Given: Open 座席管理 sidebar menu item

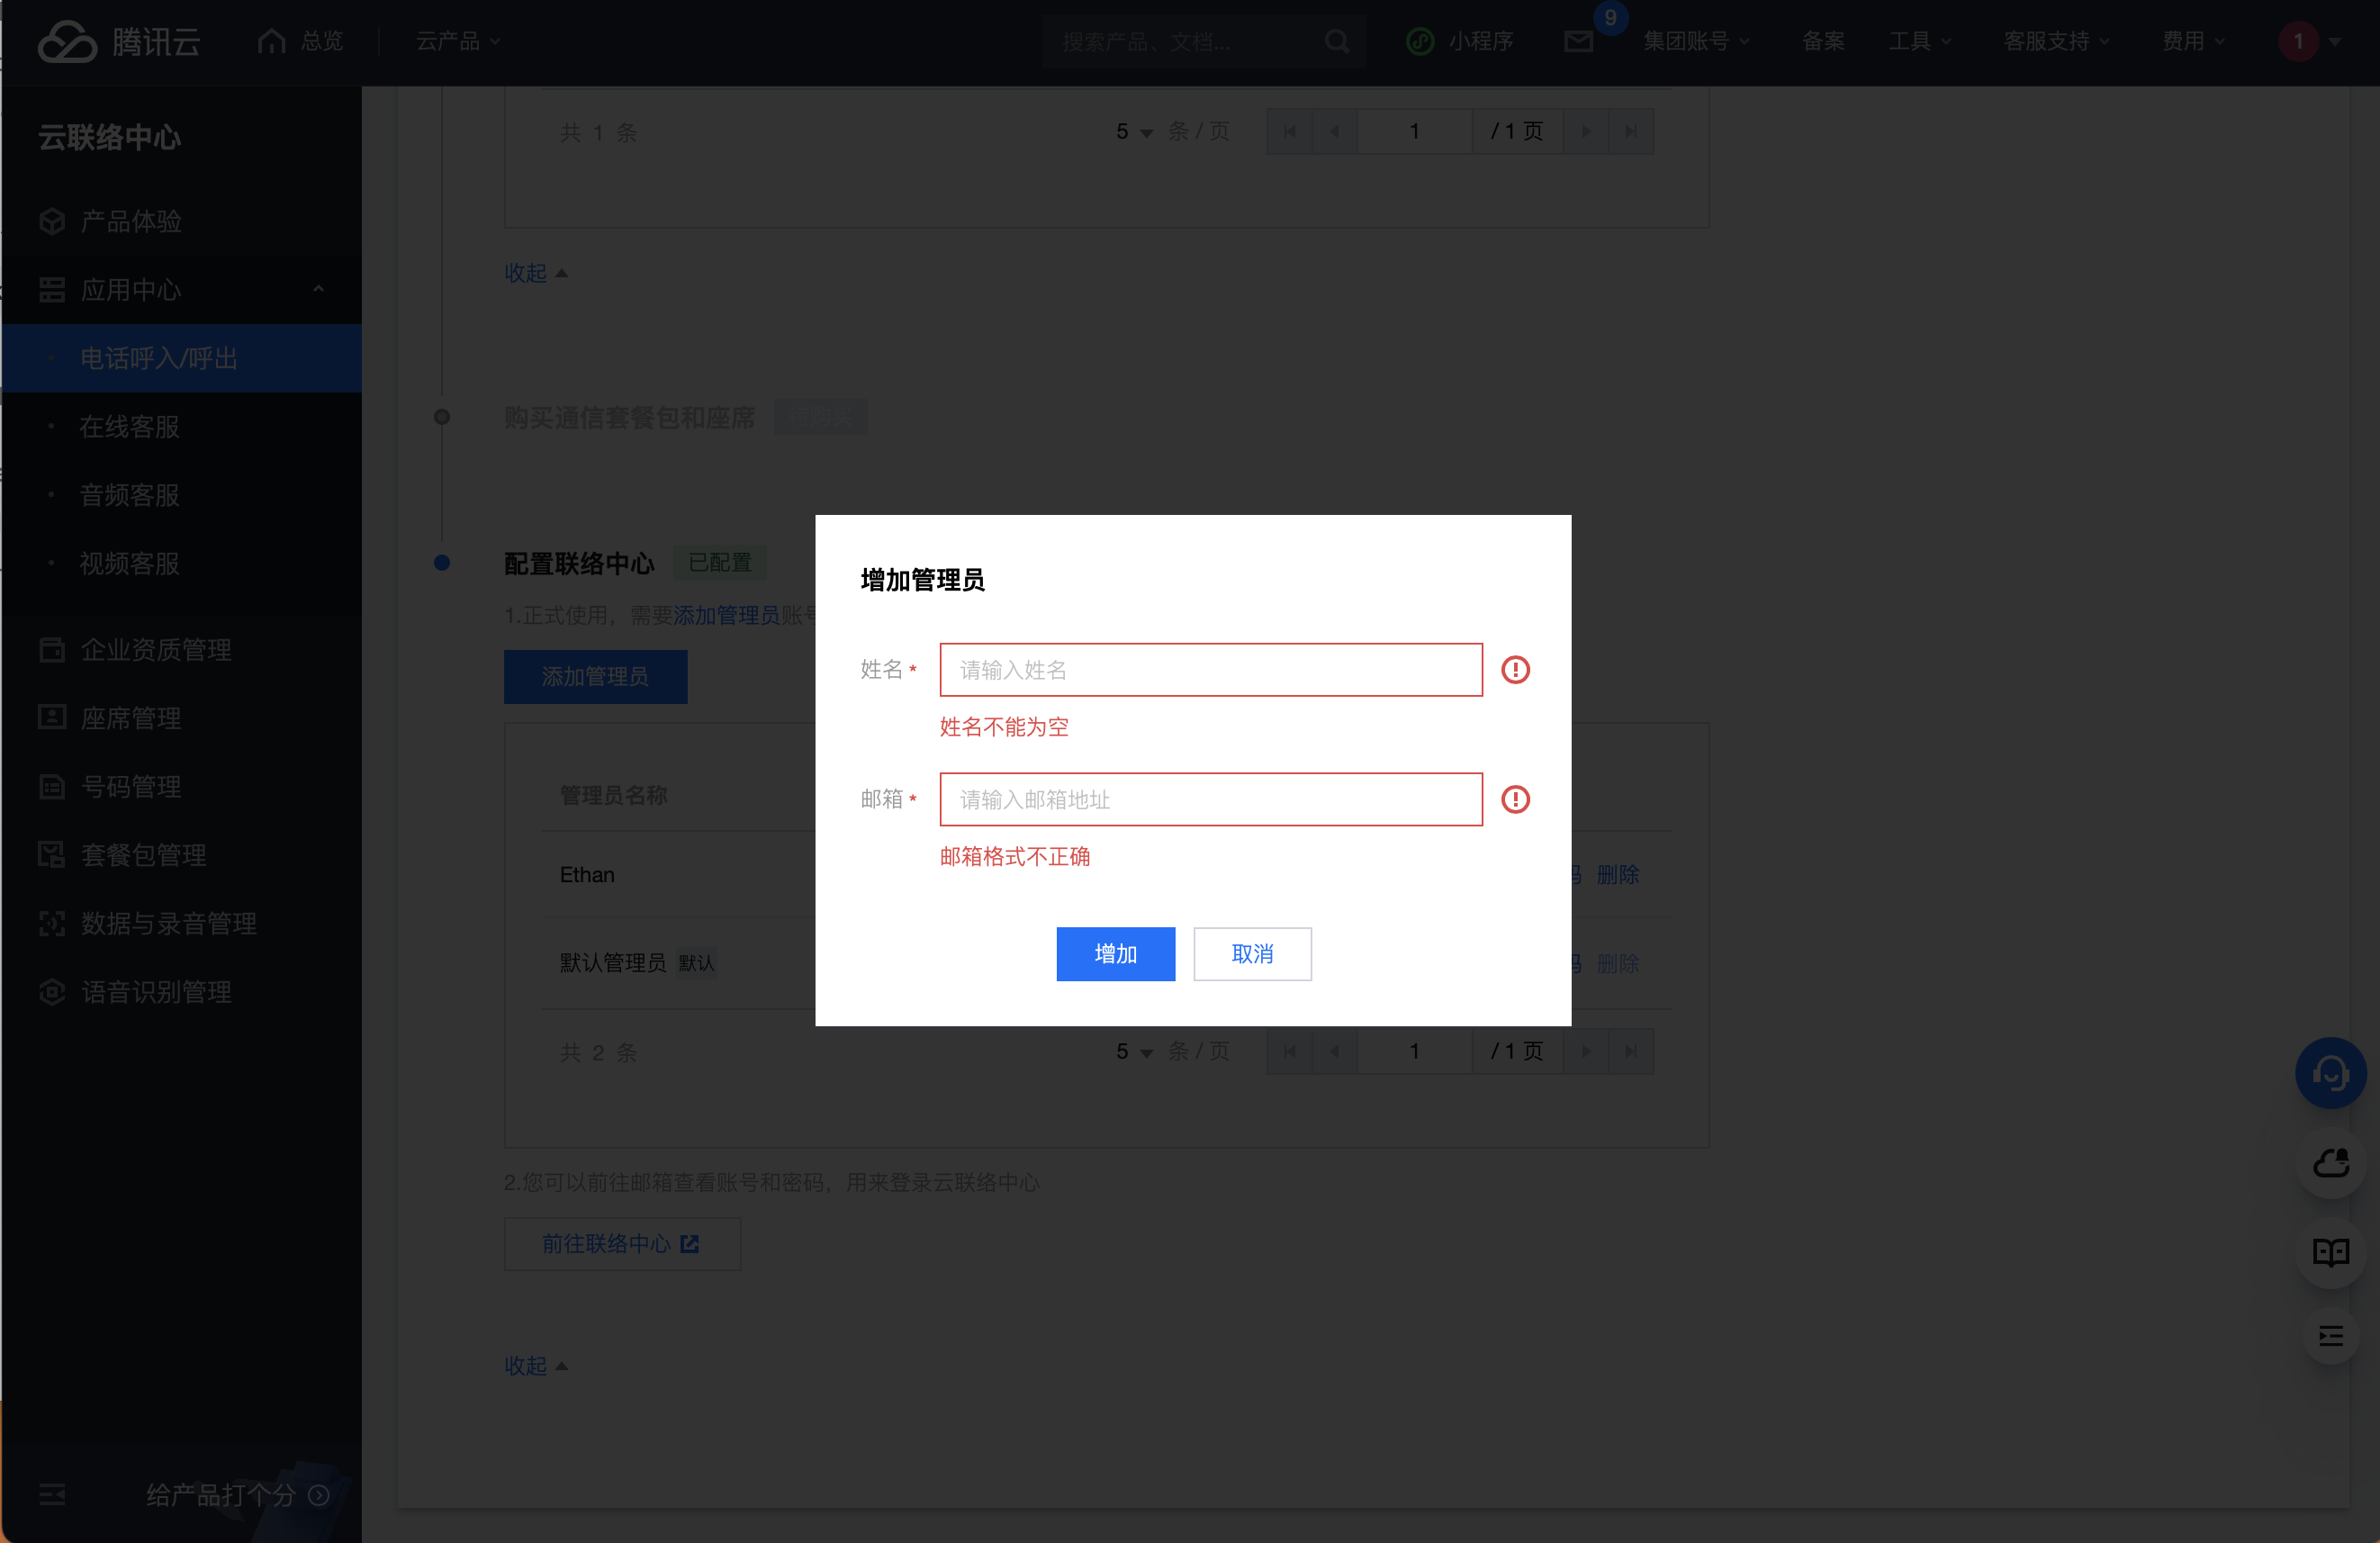Looking at the screenshot, I should (x=131, y=718).
